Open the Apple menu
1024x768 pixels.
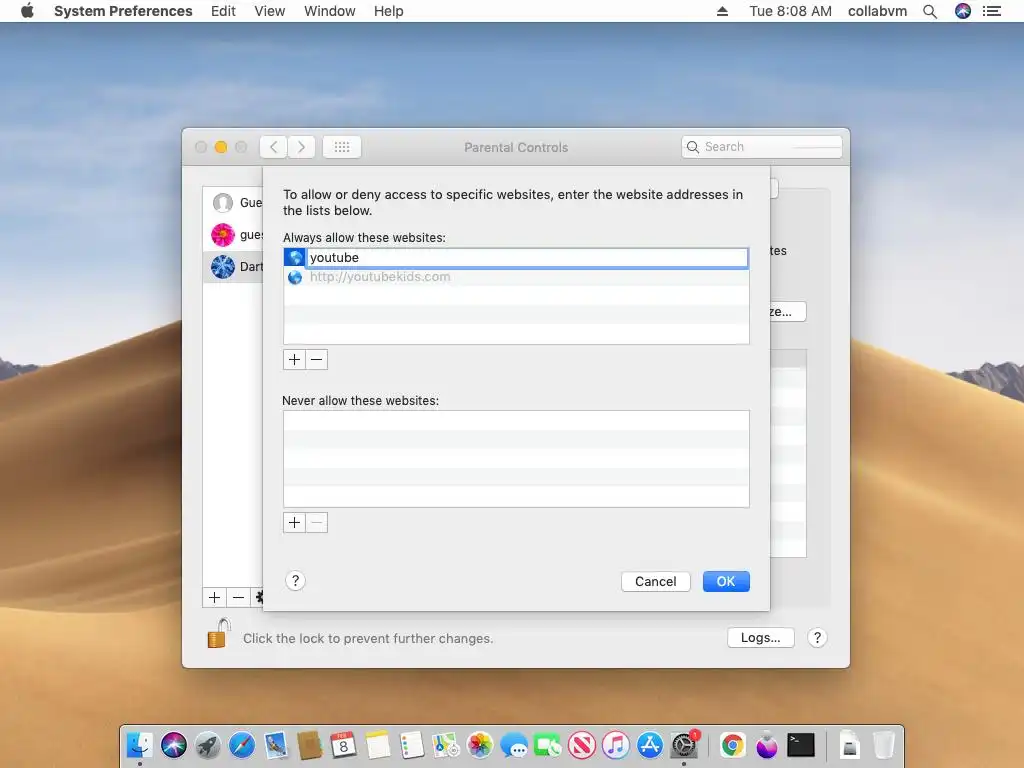click(27, 11)
